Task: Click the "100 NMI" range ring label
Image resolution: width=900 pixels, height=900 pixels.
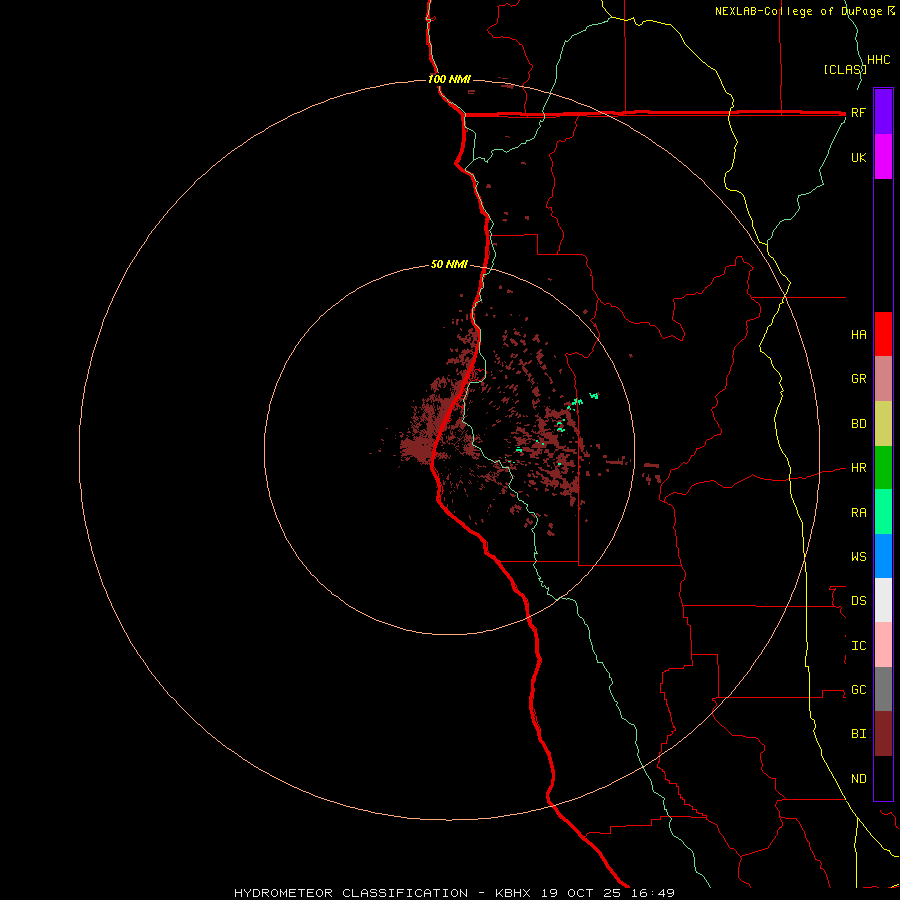Action: click(x=449, y=79)
